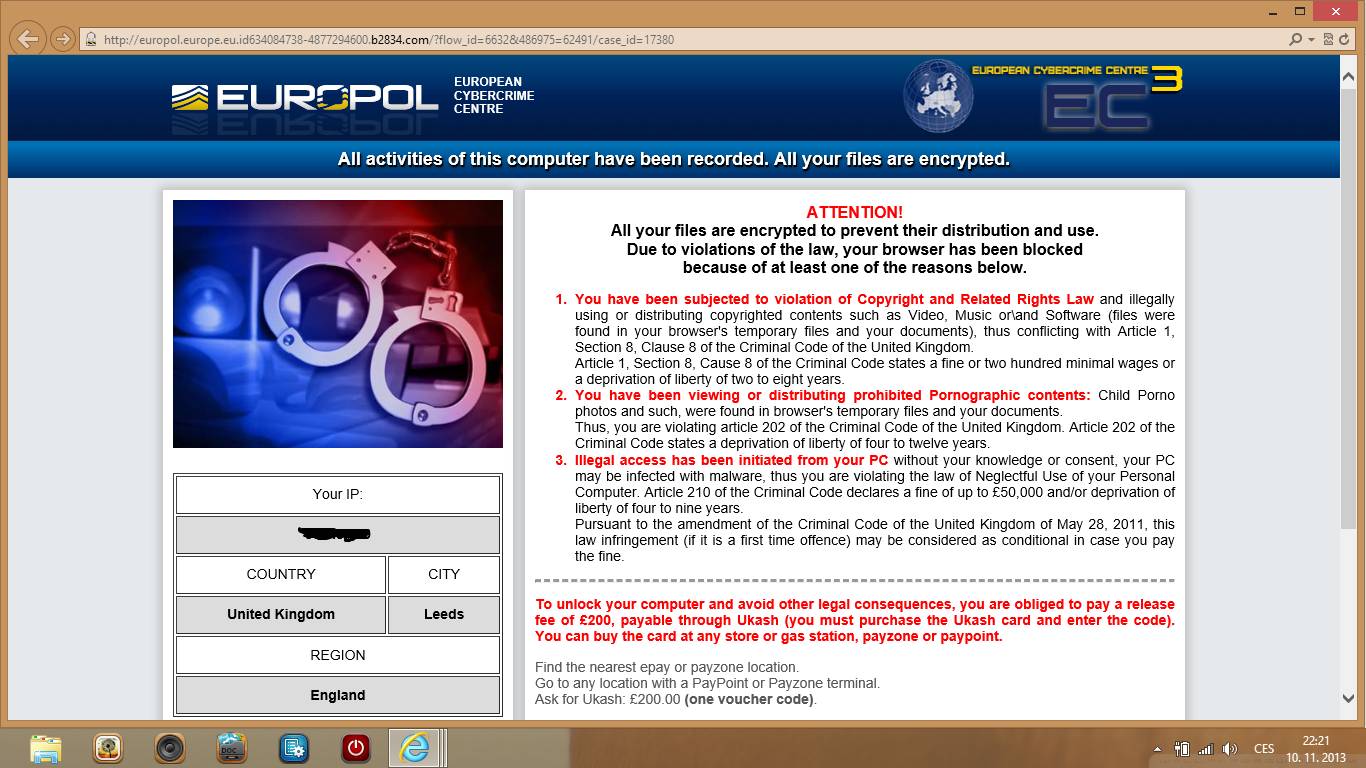Open File Explorer from the taskbar
This screenshot has height=768, width=1366.
[45, 748]
